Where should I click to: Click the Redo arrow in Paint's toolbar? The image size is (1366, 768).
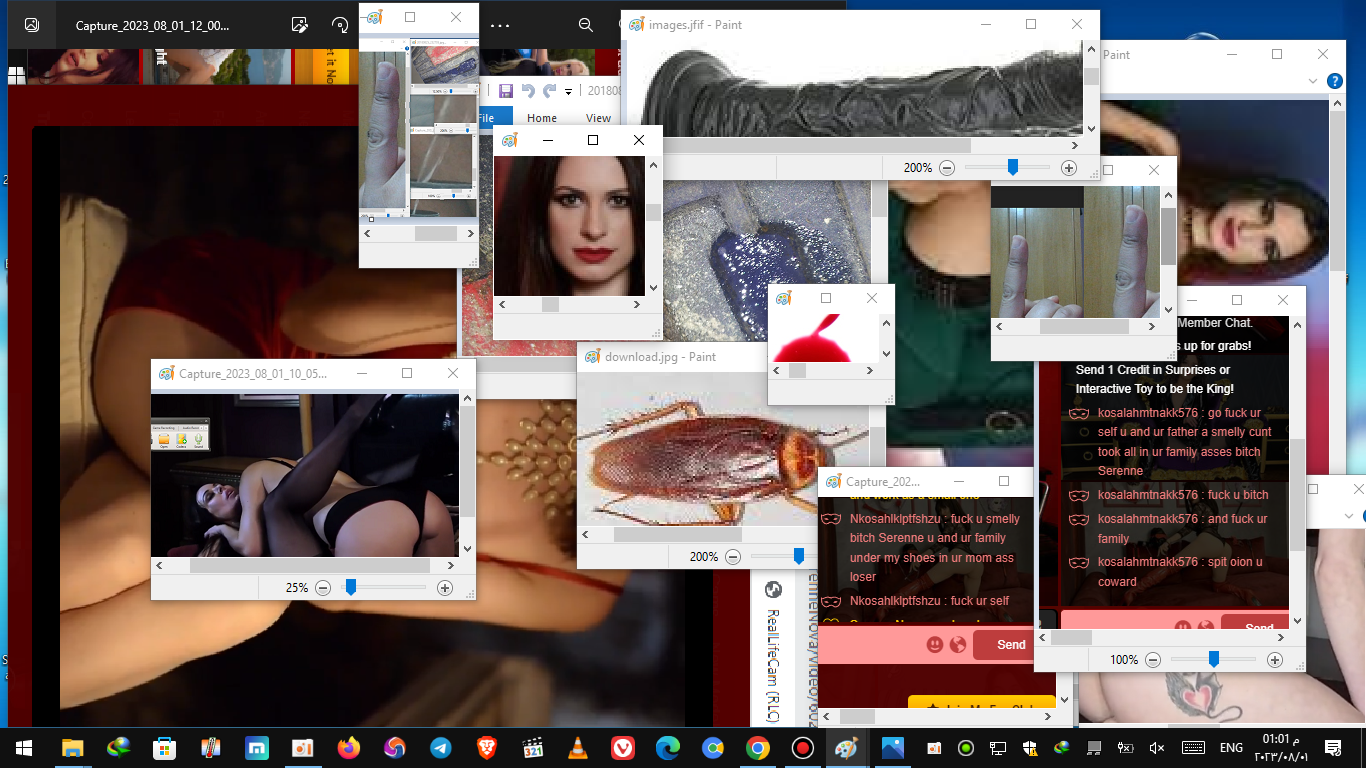[x=549, y=91]
